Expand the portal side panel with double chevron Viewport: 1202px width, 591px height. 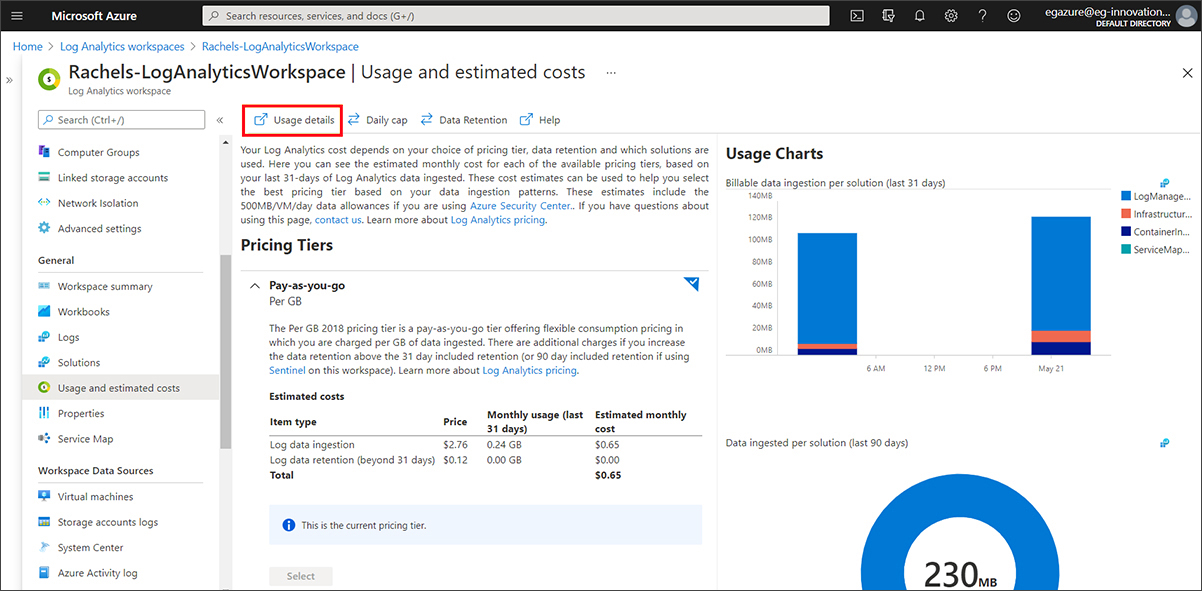click(9, 80)
